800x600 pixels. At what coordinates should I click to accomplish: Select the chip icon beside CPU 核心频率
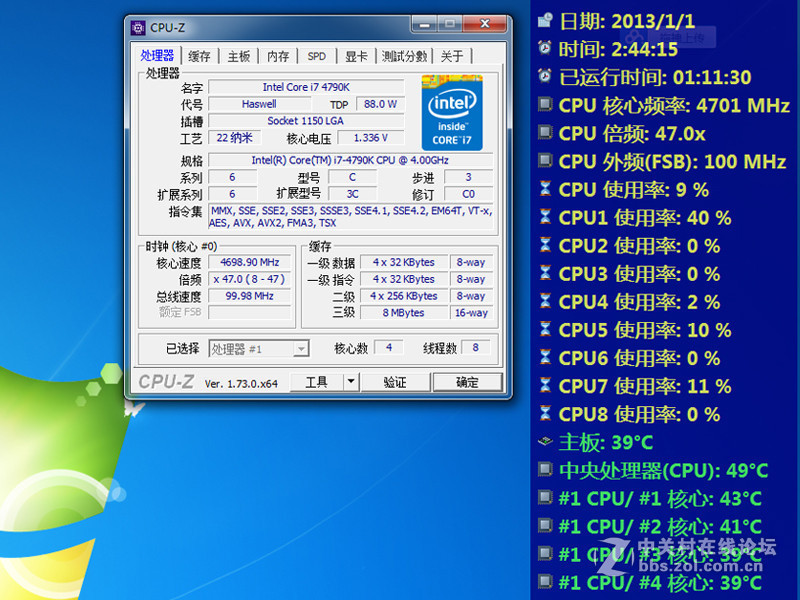click(x=545, y=105)
